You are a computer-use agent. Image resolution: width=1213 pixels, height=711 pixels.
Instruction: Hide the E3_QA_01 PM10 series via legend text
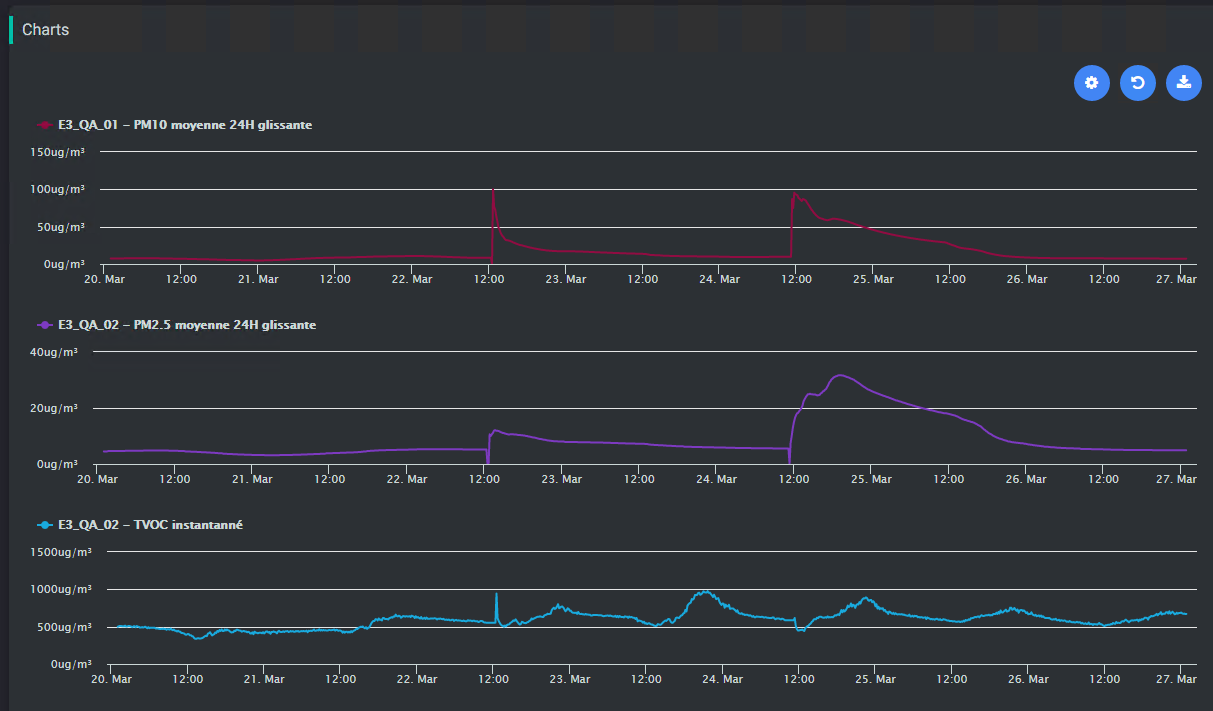point(184,125)
